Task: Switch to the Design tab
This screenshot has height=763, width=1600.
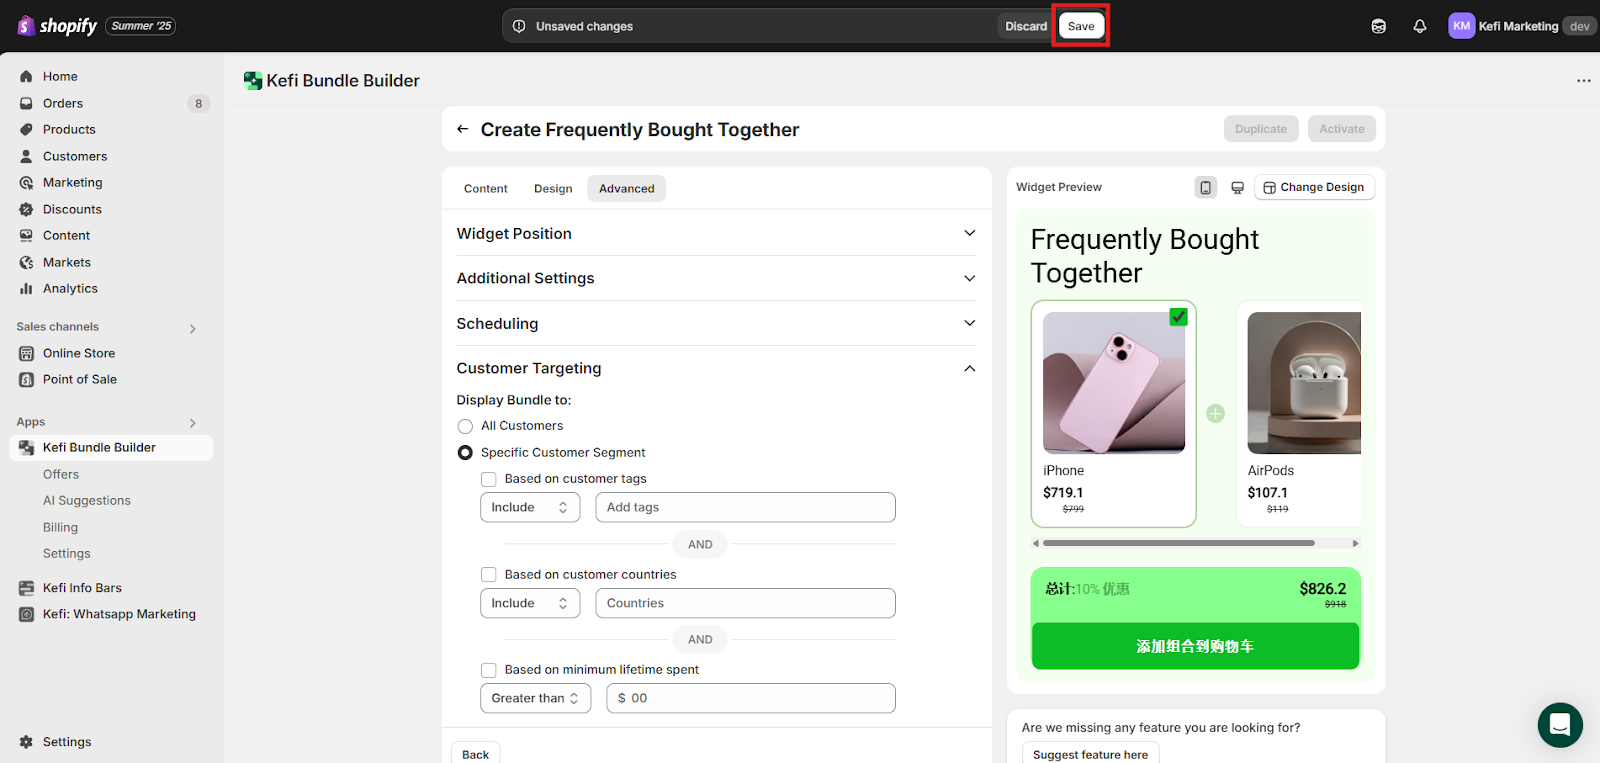Action: point(553,188)
